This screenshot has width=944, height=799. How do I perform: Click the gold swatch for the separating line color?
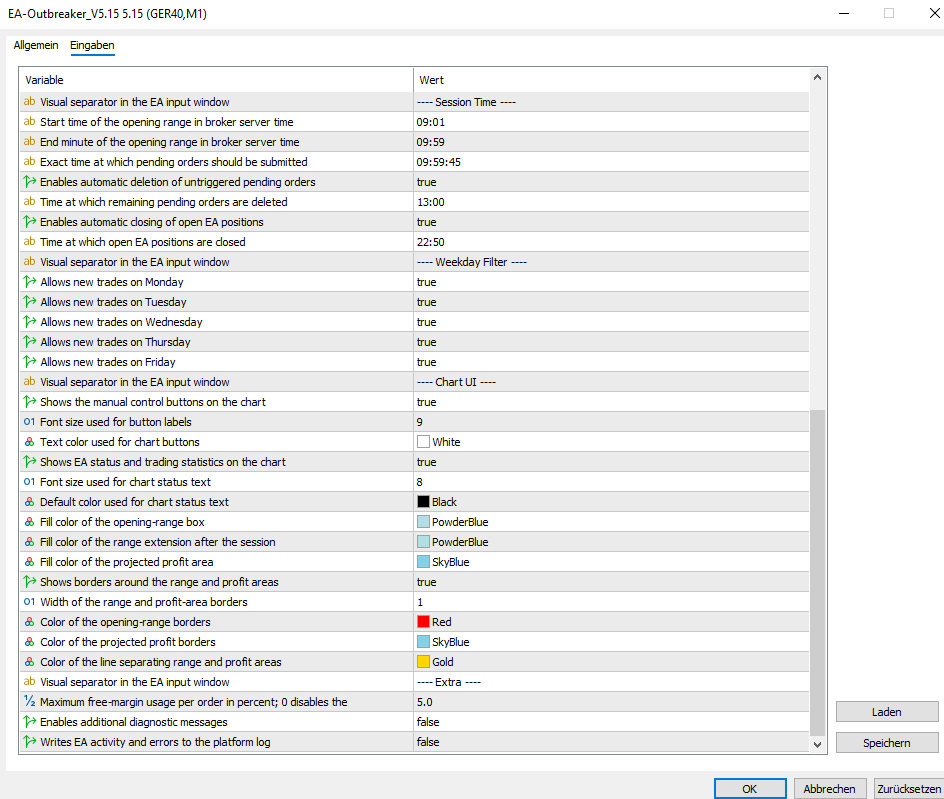pyautogui.click(x=423, y=662)
